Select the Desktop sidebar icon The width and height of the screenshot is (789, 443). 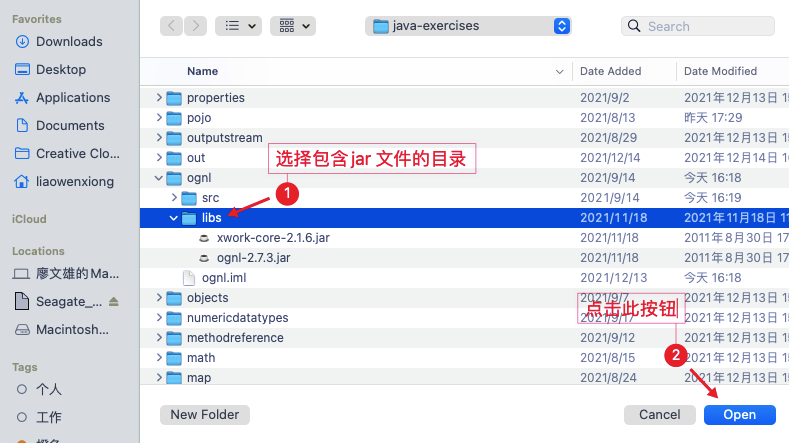tap(22, 69)
